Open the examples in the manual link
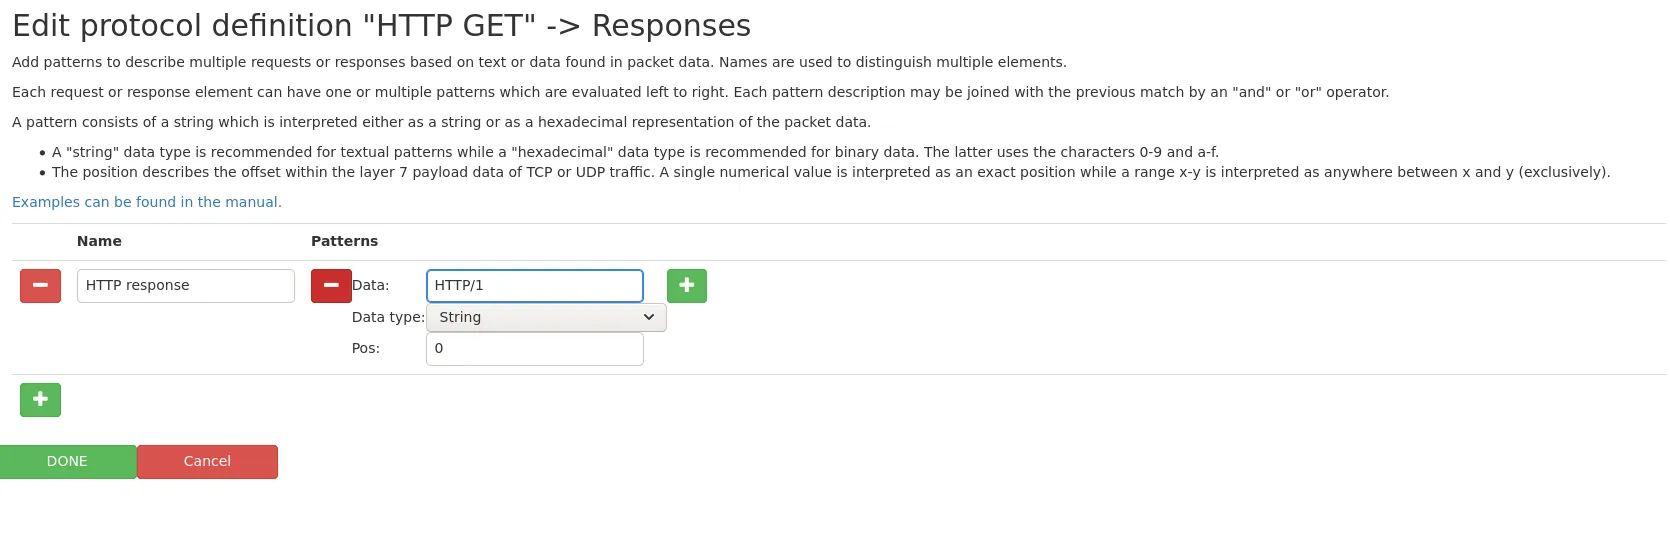The width and height of the screenshot is (1670, 558). 147,202
